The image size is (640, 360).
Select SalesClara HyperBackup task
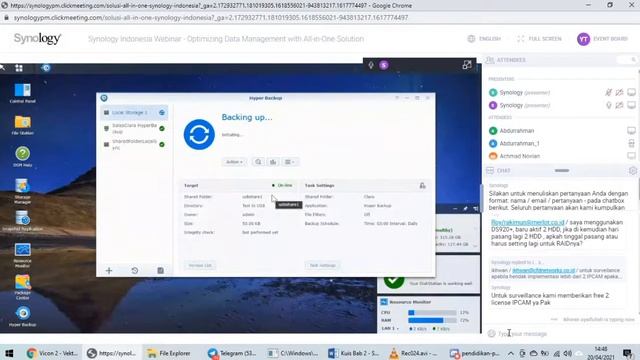[134, 129]
